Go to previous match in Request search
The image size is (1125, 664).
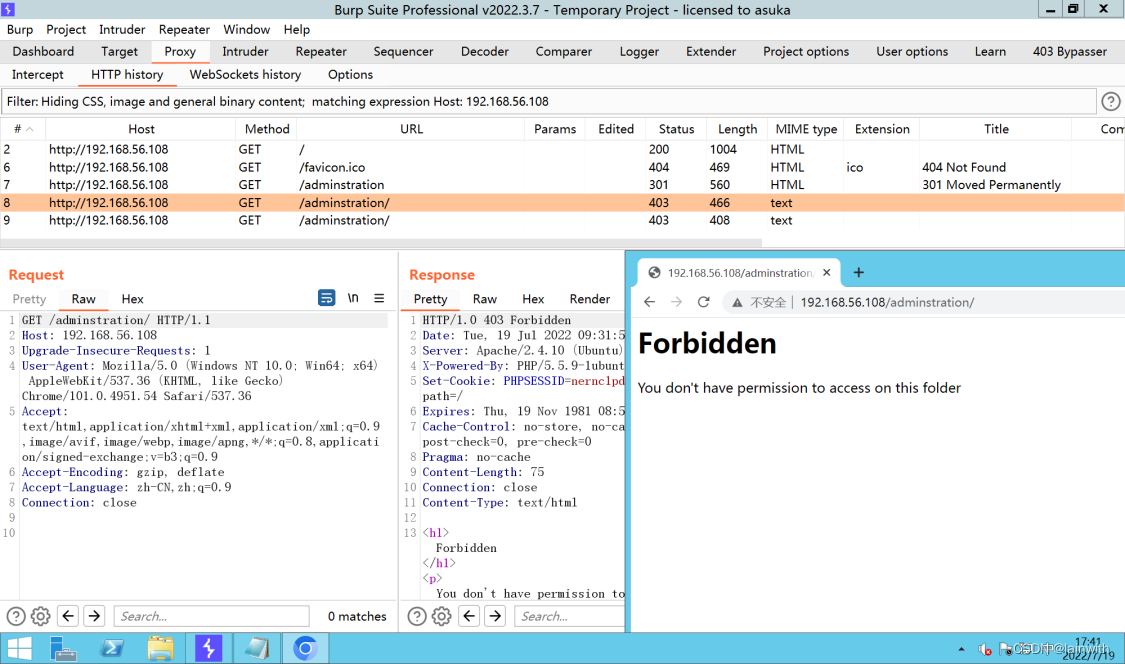pyautogui.click(x=68, y=616)
